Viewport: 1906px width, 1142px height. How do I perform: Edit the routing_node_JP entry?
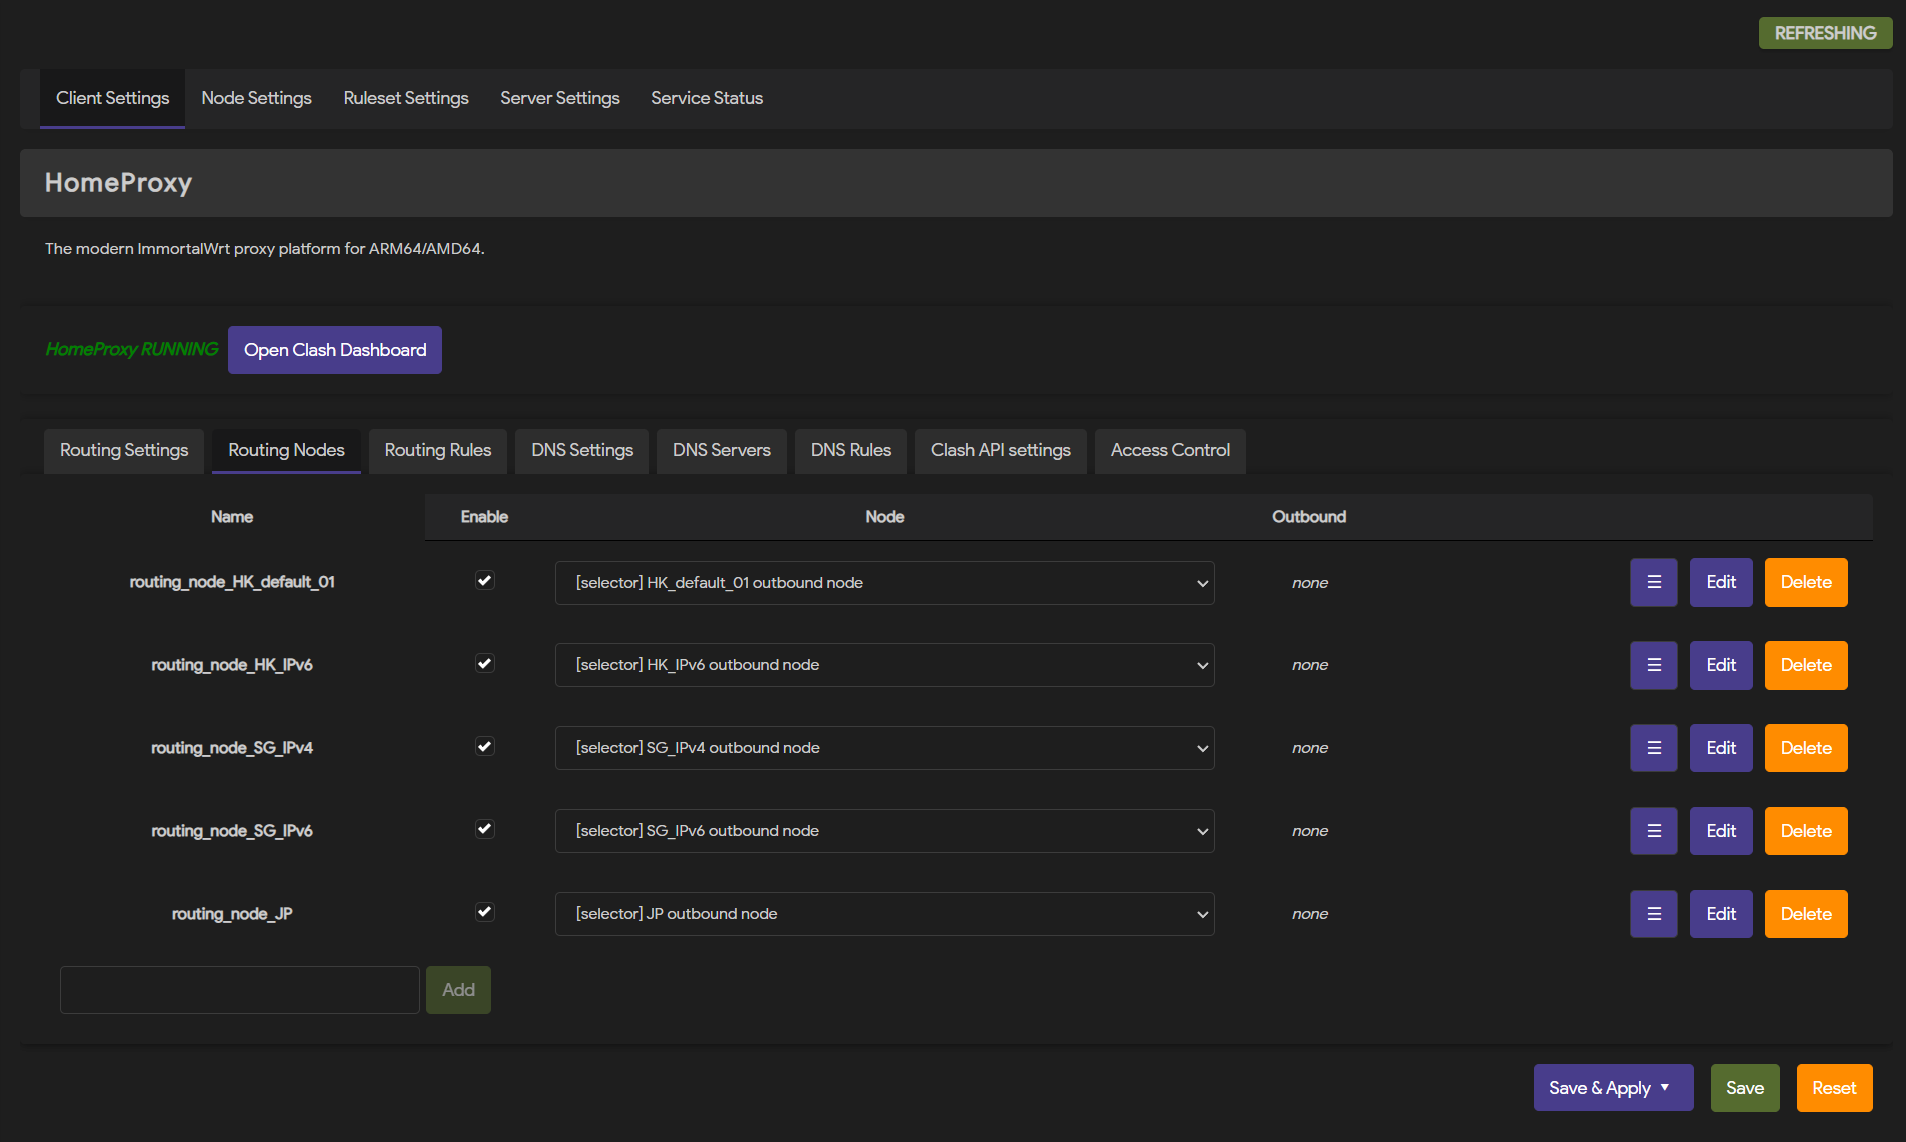pyautogui.click(x=1721, y=914)
